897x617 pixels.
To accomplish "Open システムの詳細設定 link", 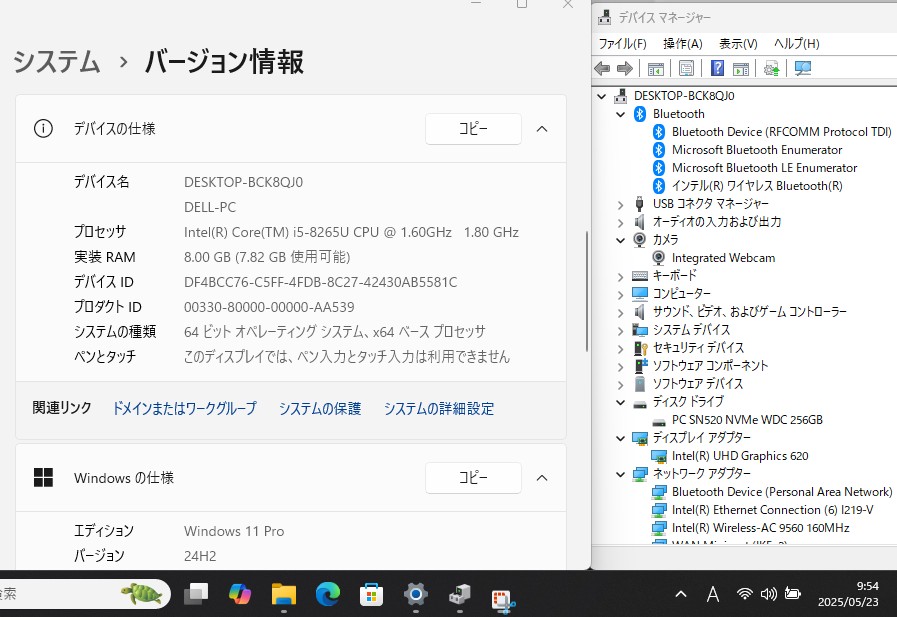I will point(439,408).
